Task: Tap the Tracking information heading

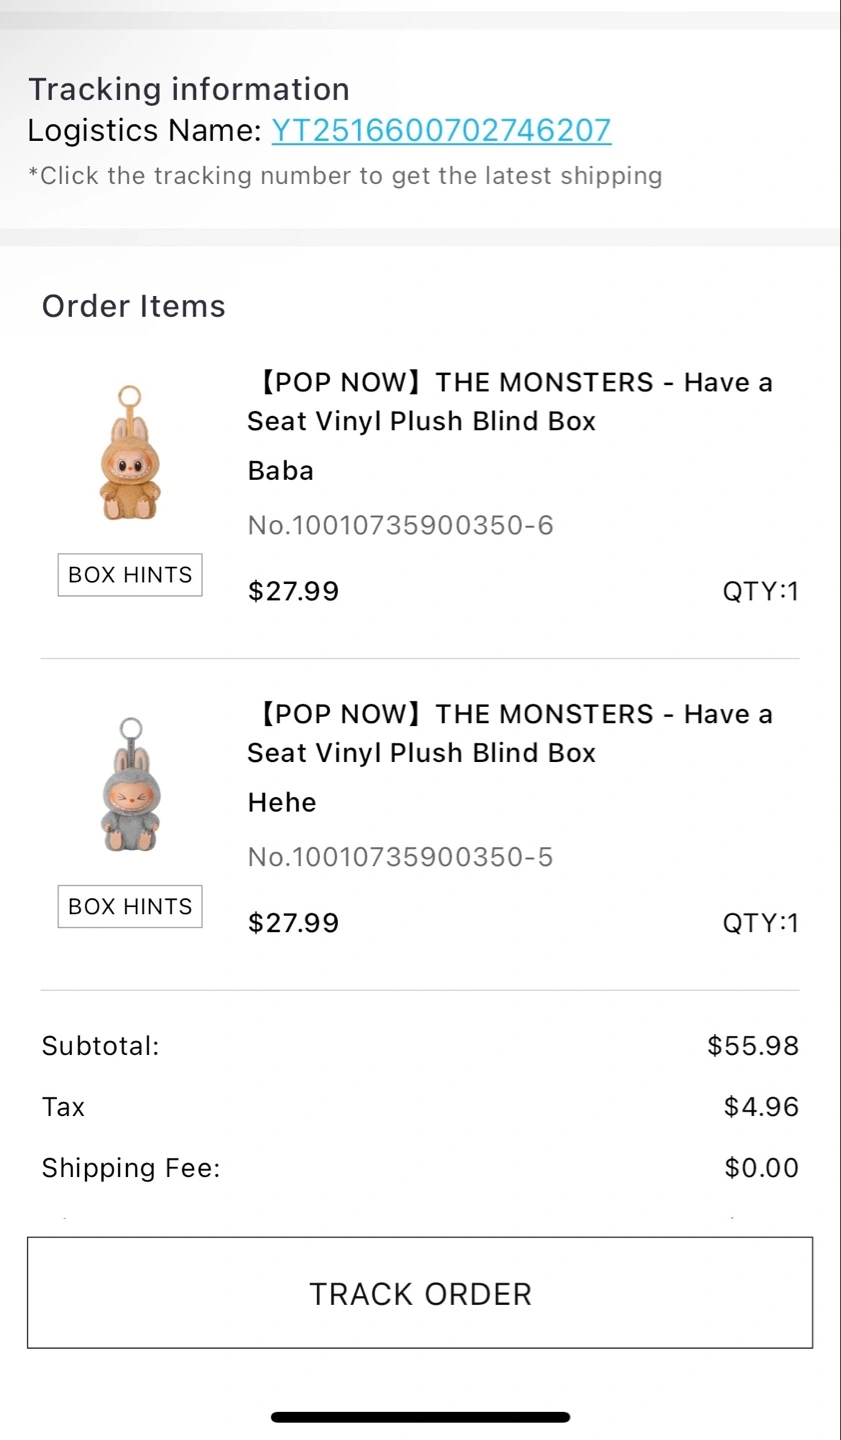Action: [x=189, y=89]
